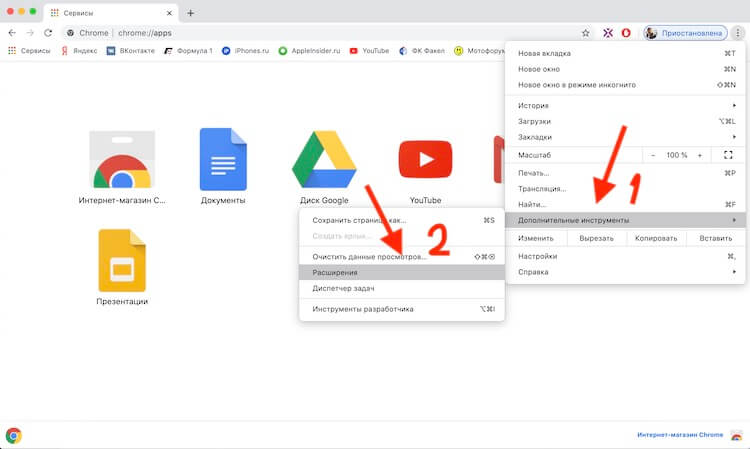The height and width of the screenshot is (449, 750).
Task: Click the browser forward arrow
Action: [30, 33]
